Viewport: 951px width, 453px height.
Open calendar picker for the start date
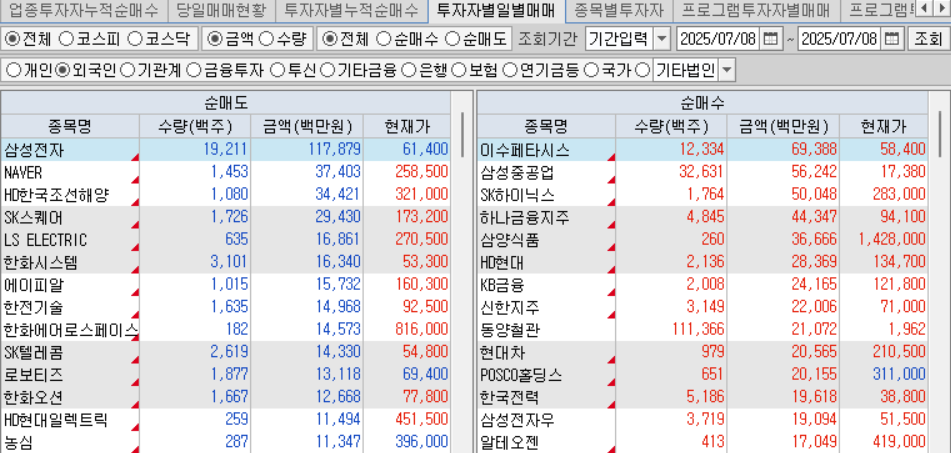[x=770, y=39]
